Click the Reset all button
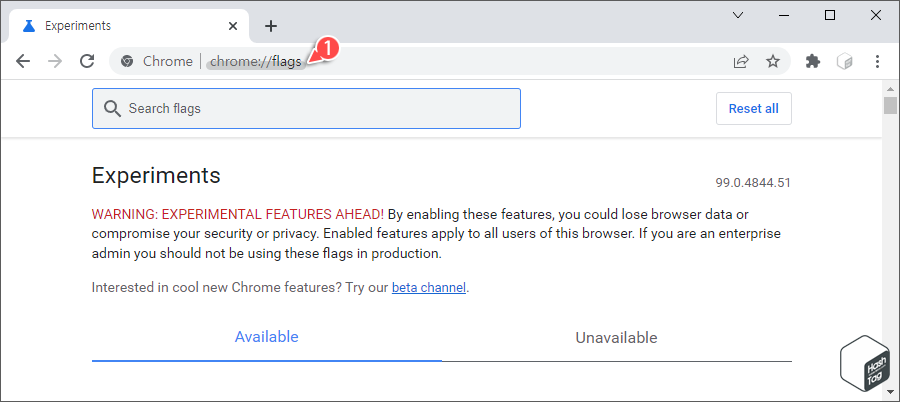 pos(754,109)
